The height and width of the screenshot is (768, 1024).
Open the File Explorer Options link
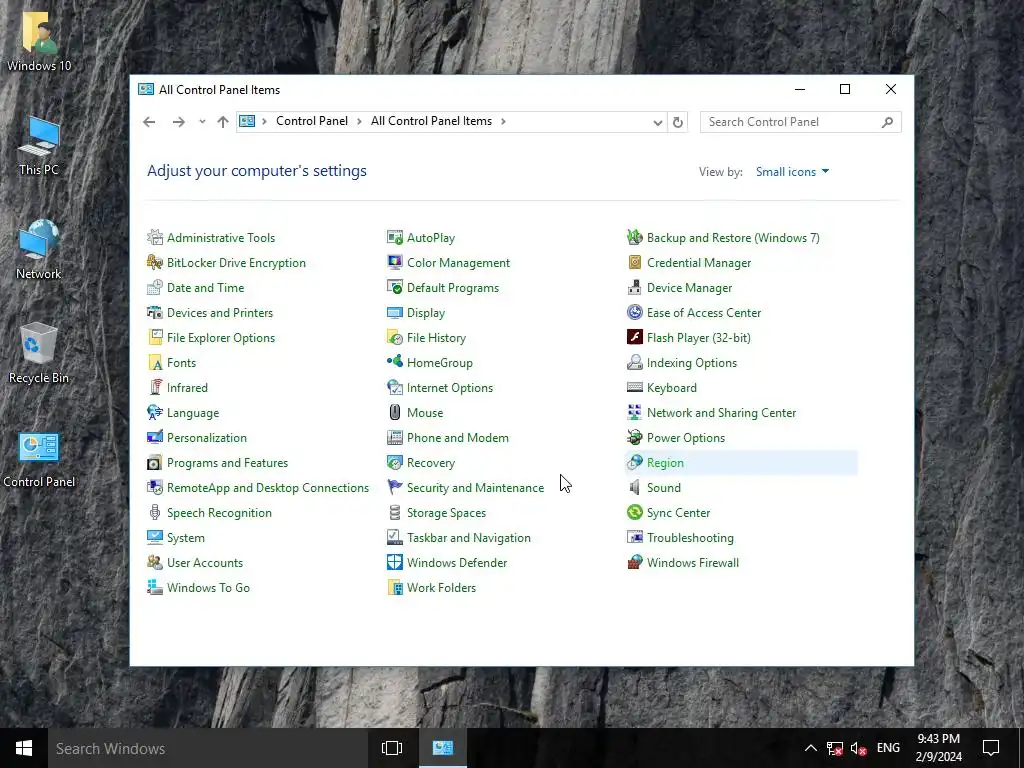221,338
